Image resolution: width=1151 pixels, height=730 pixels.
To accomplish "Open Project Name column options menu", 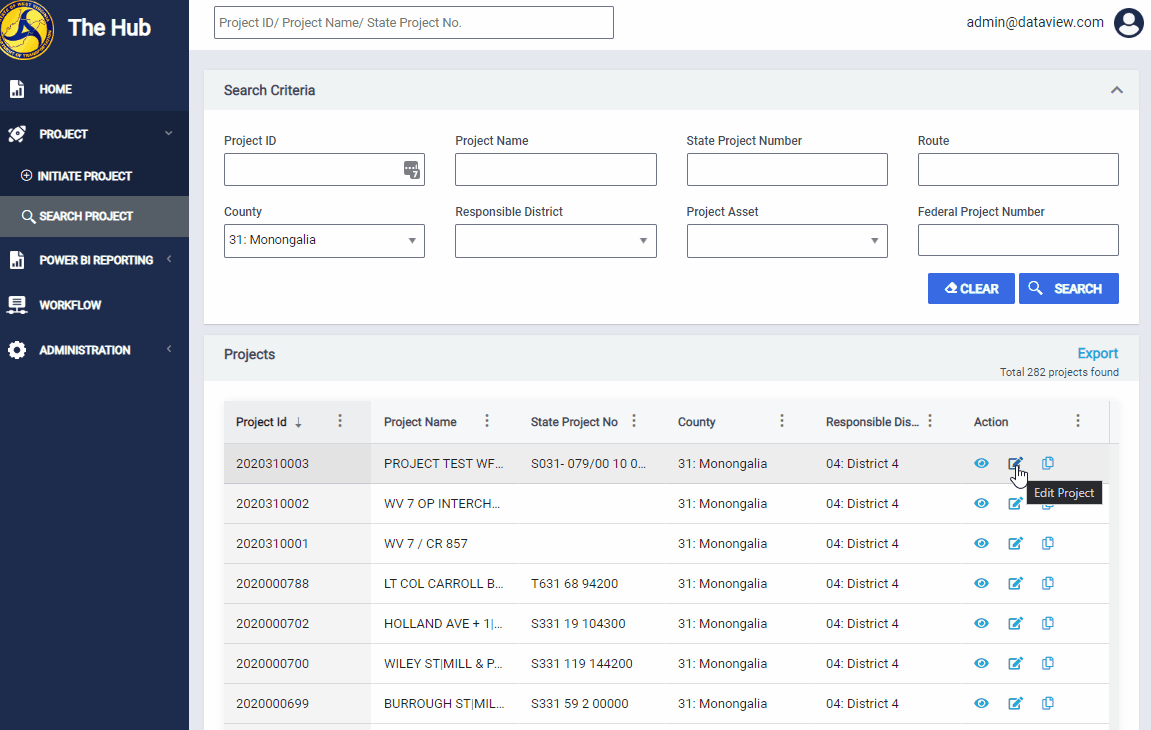I will pos(487,421).
